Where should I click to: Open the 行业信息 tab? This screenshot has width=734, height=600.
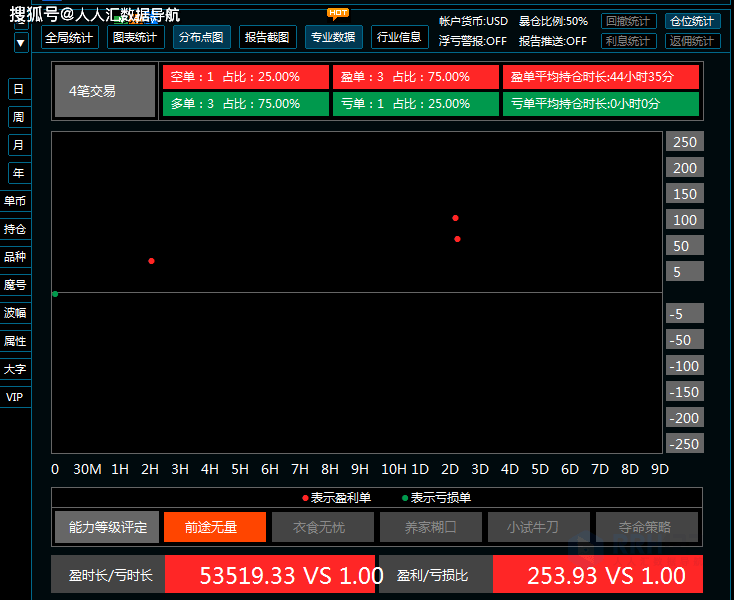pyautogui.click(x=398, y=38)
